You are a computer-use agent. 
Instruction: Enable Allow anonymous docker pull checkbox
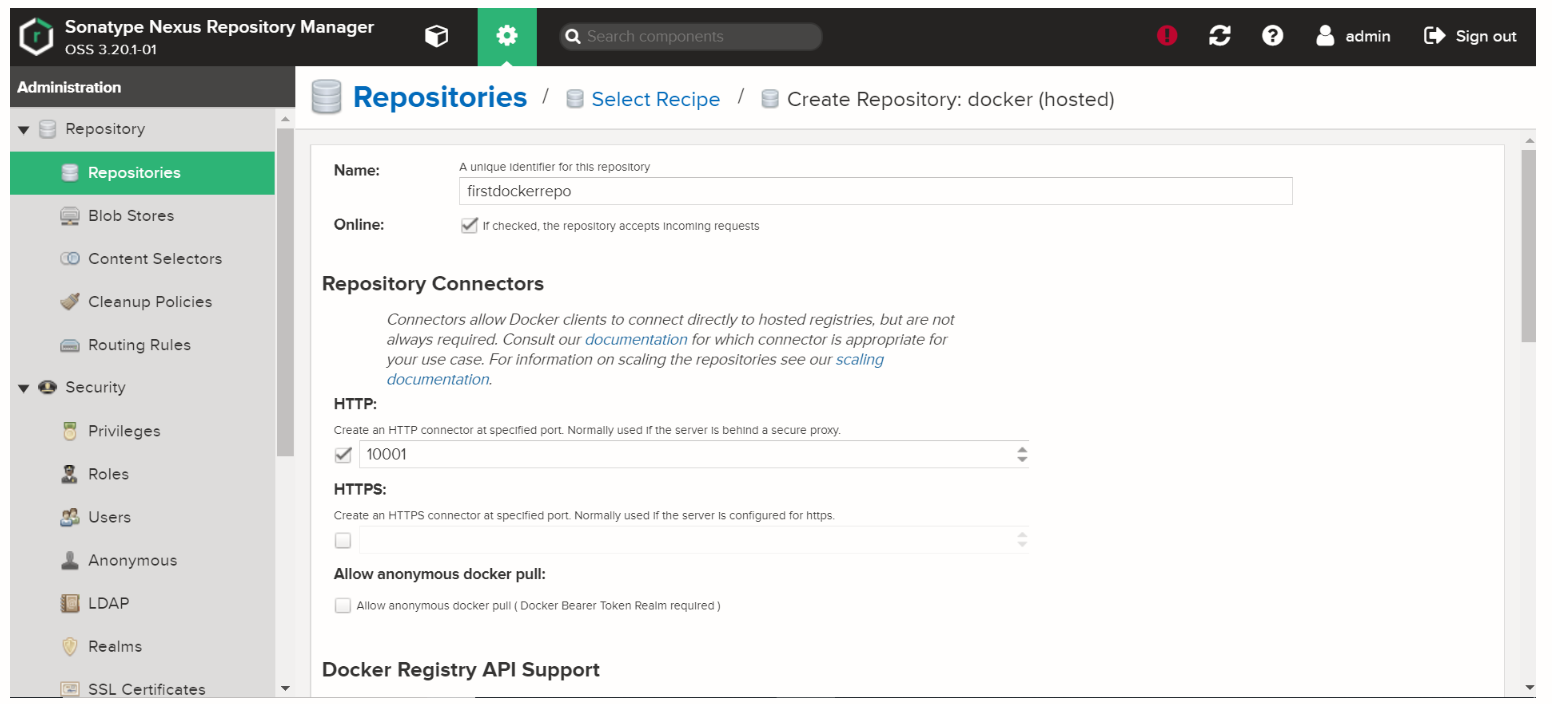coord(343,605)
